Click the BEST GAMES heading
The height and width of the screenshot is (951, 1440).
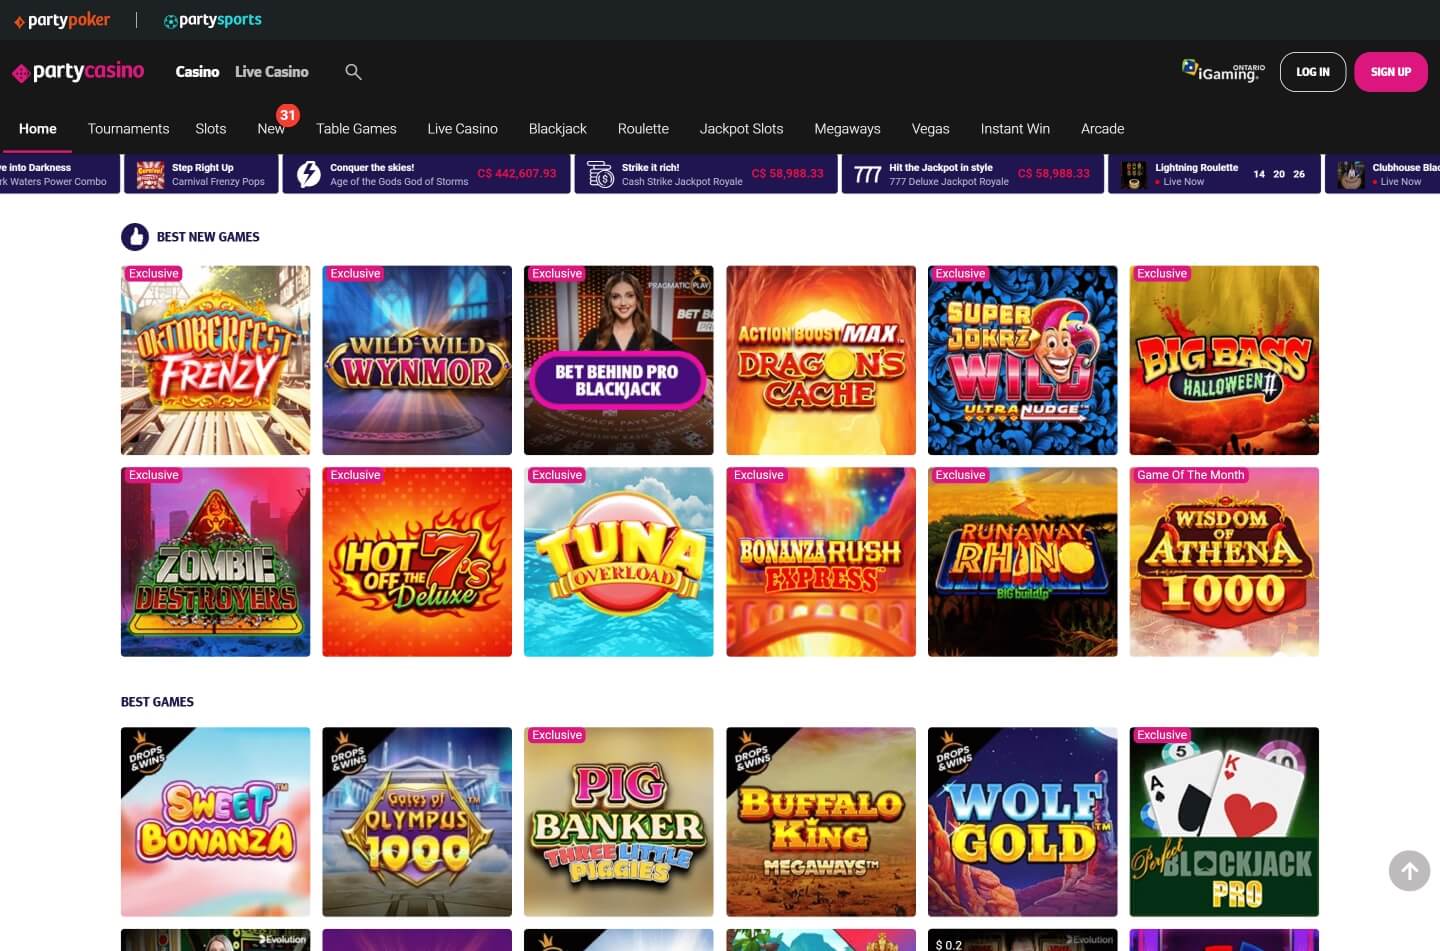tap(157, 702)
